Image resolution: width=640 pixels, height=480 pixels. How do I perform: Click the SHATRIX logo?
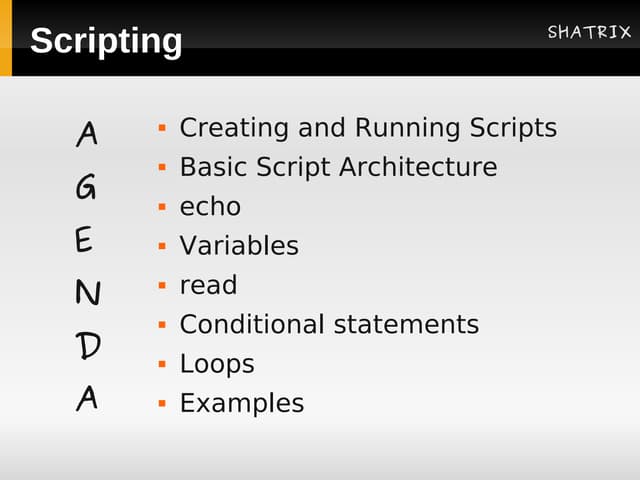click(589, 33)
